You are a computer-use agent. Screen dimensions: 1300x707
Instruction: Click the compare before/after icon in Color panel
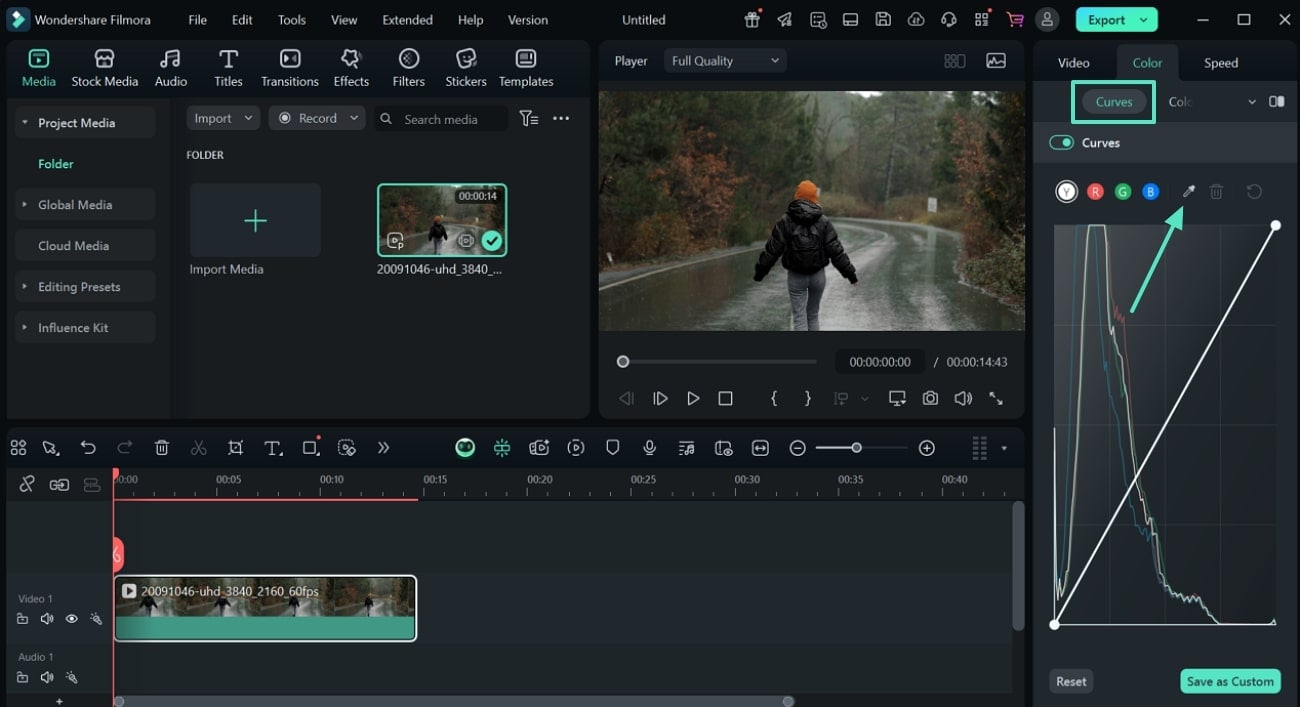[x=1277, y=102]
